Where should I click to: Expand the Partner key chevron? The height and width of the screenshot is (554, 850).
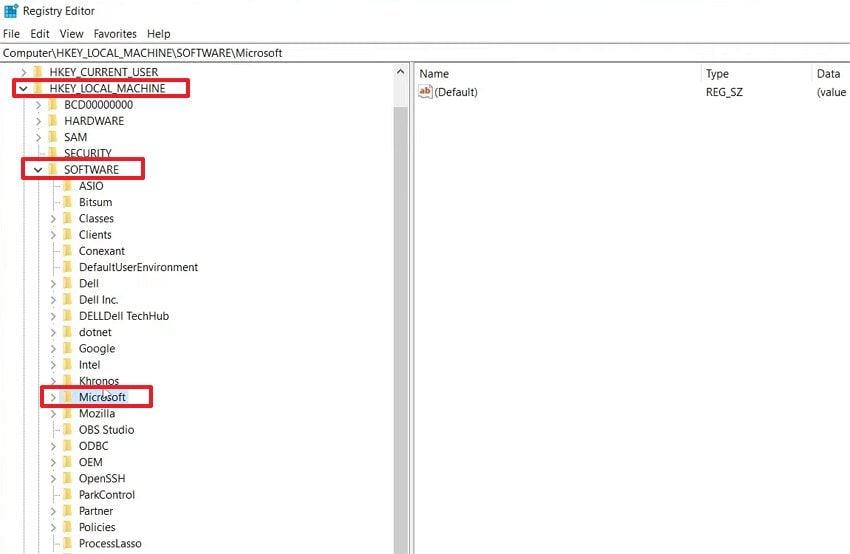click(53, 511)
